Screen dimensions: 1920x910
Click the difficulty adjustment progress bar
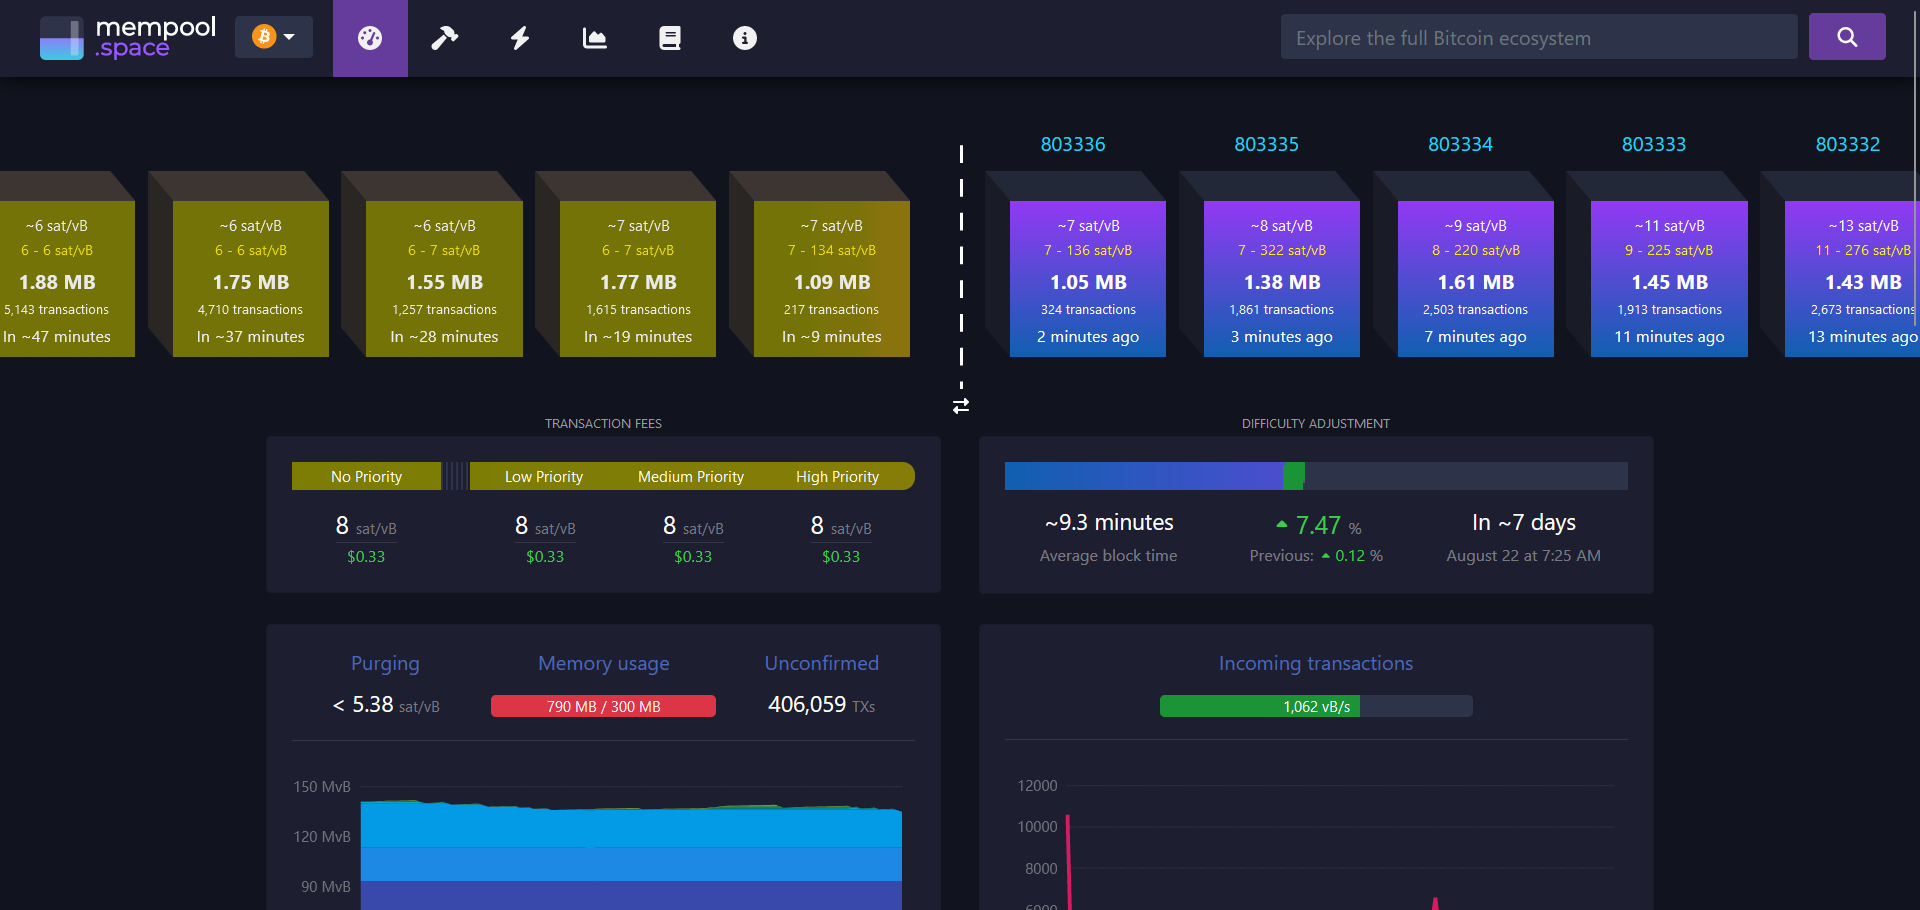coord(1315,476)
